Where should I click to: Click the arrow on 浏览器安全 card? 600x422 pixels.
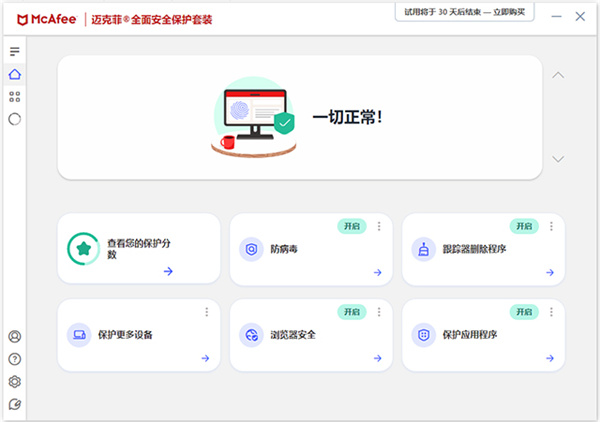tap(377, 358)
